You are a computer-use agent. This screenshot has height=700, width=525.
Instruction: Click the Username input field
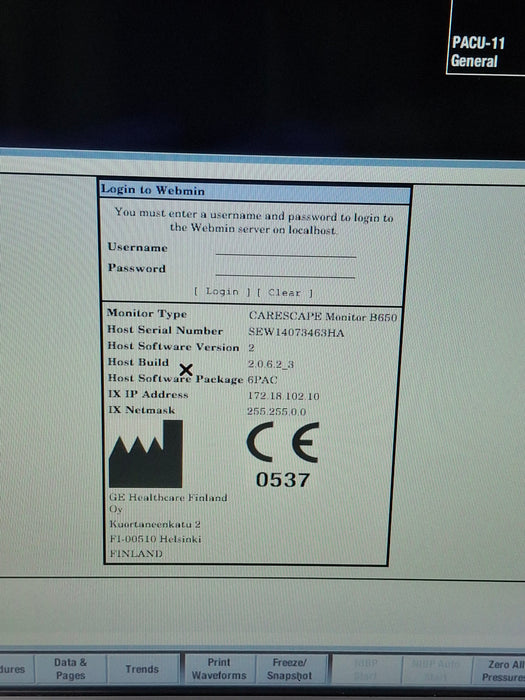(x=286, y=250)
